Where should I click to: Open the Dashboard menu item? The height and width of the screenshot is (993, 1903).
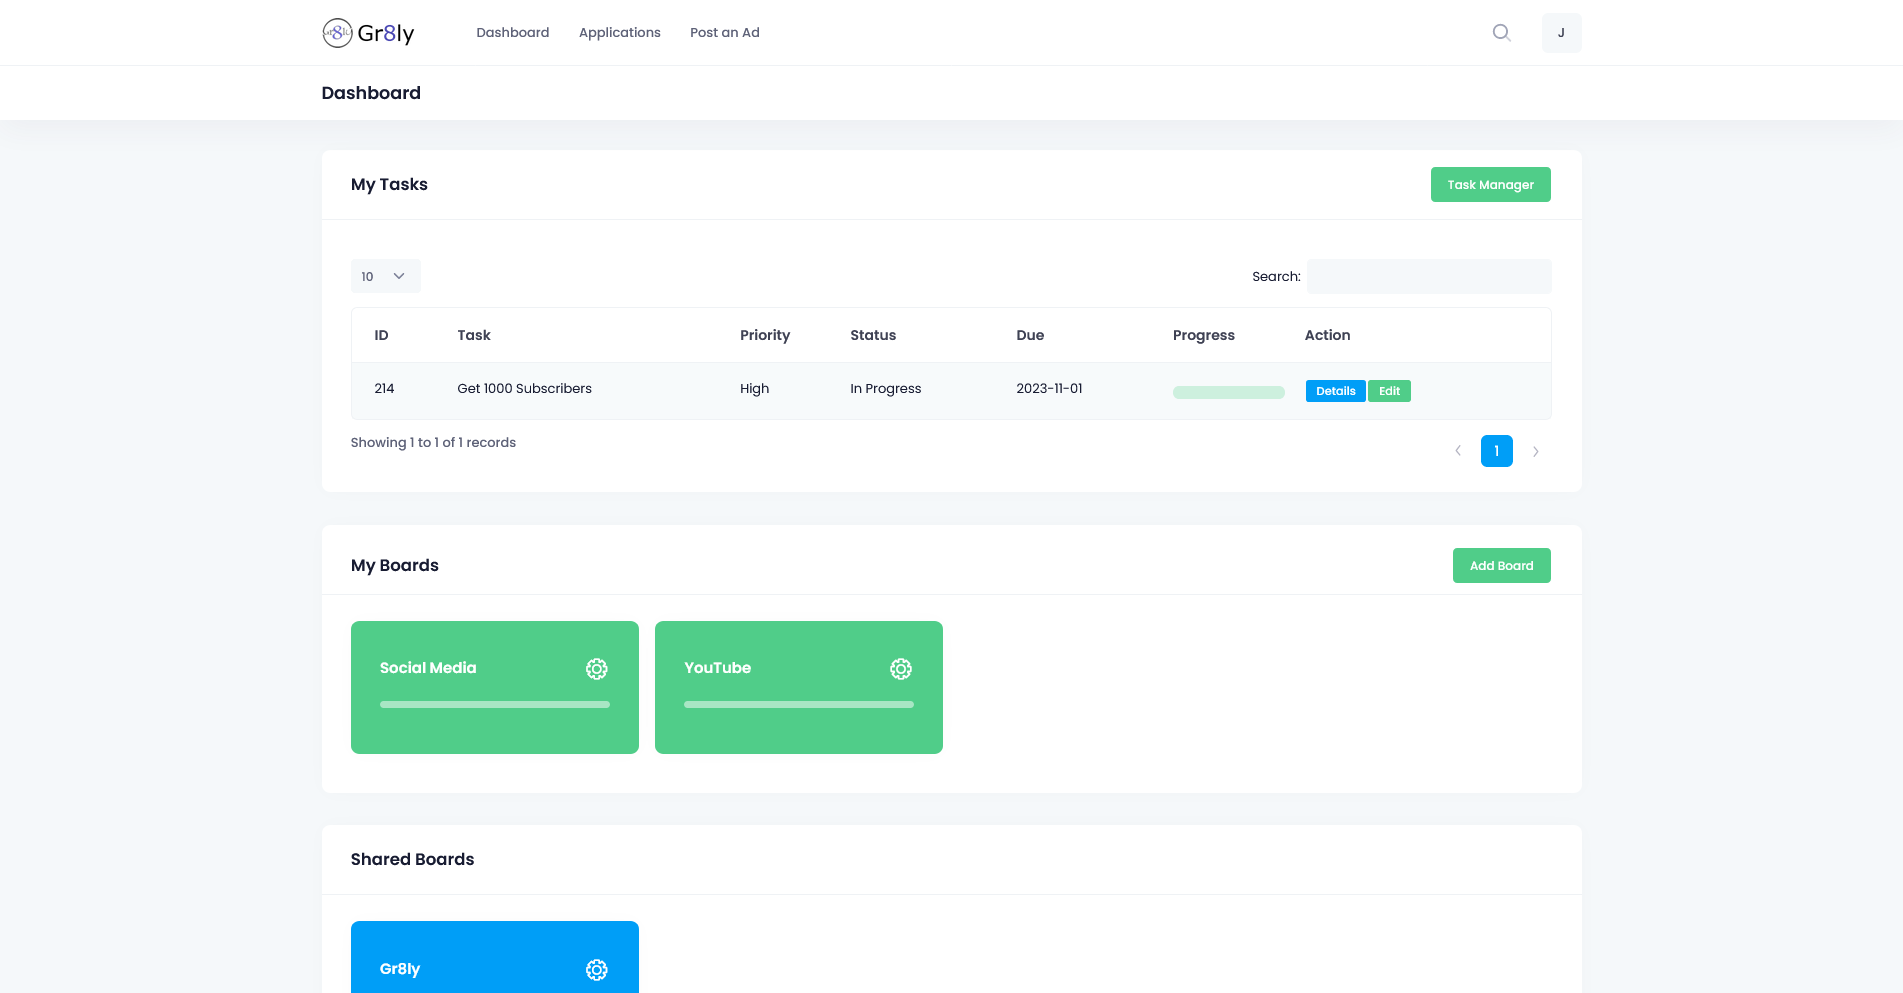pos(512,32)
